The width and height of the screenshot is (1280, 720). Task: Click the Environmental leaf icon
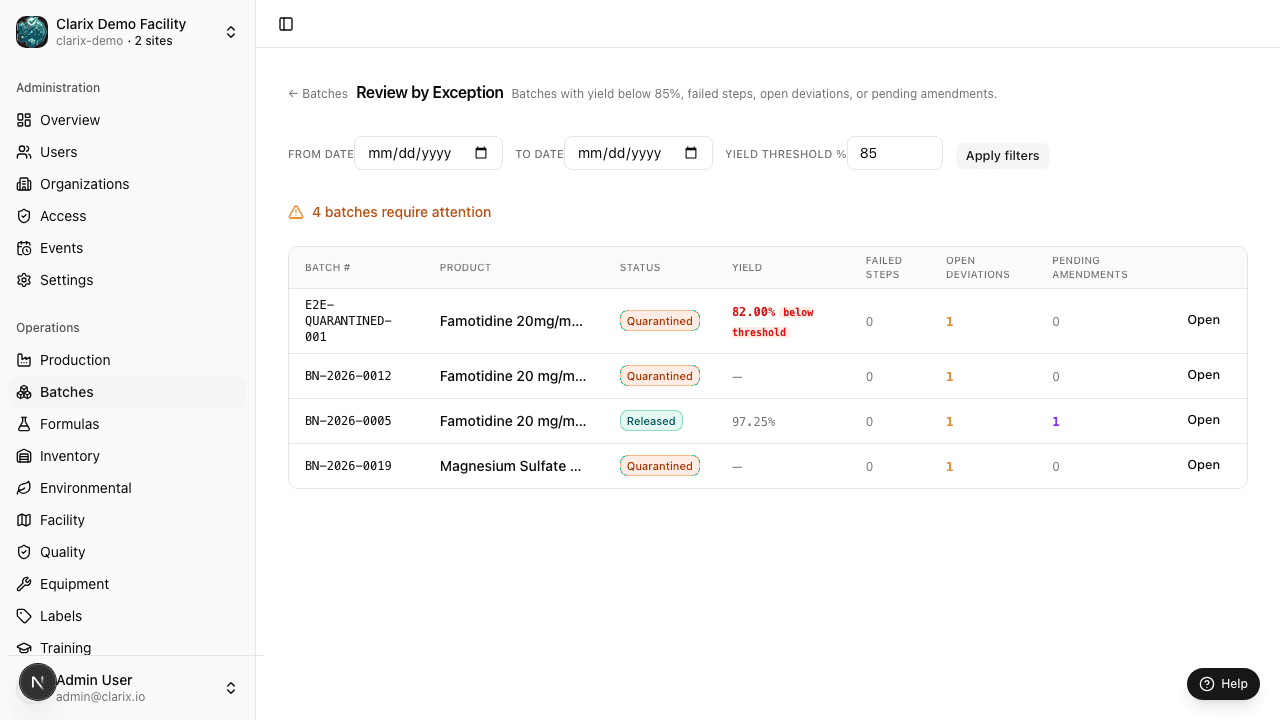point(24,488)
